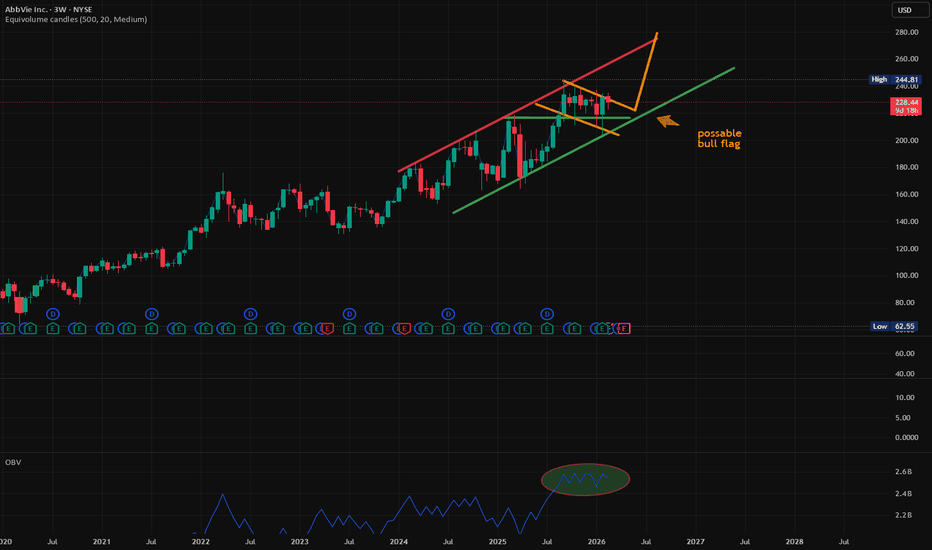
Task: Select the orange projected breakout line
Action: [647, 70]
